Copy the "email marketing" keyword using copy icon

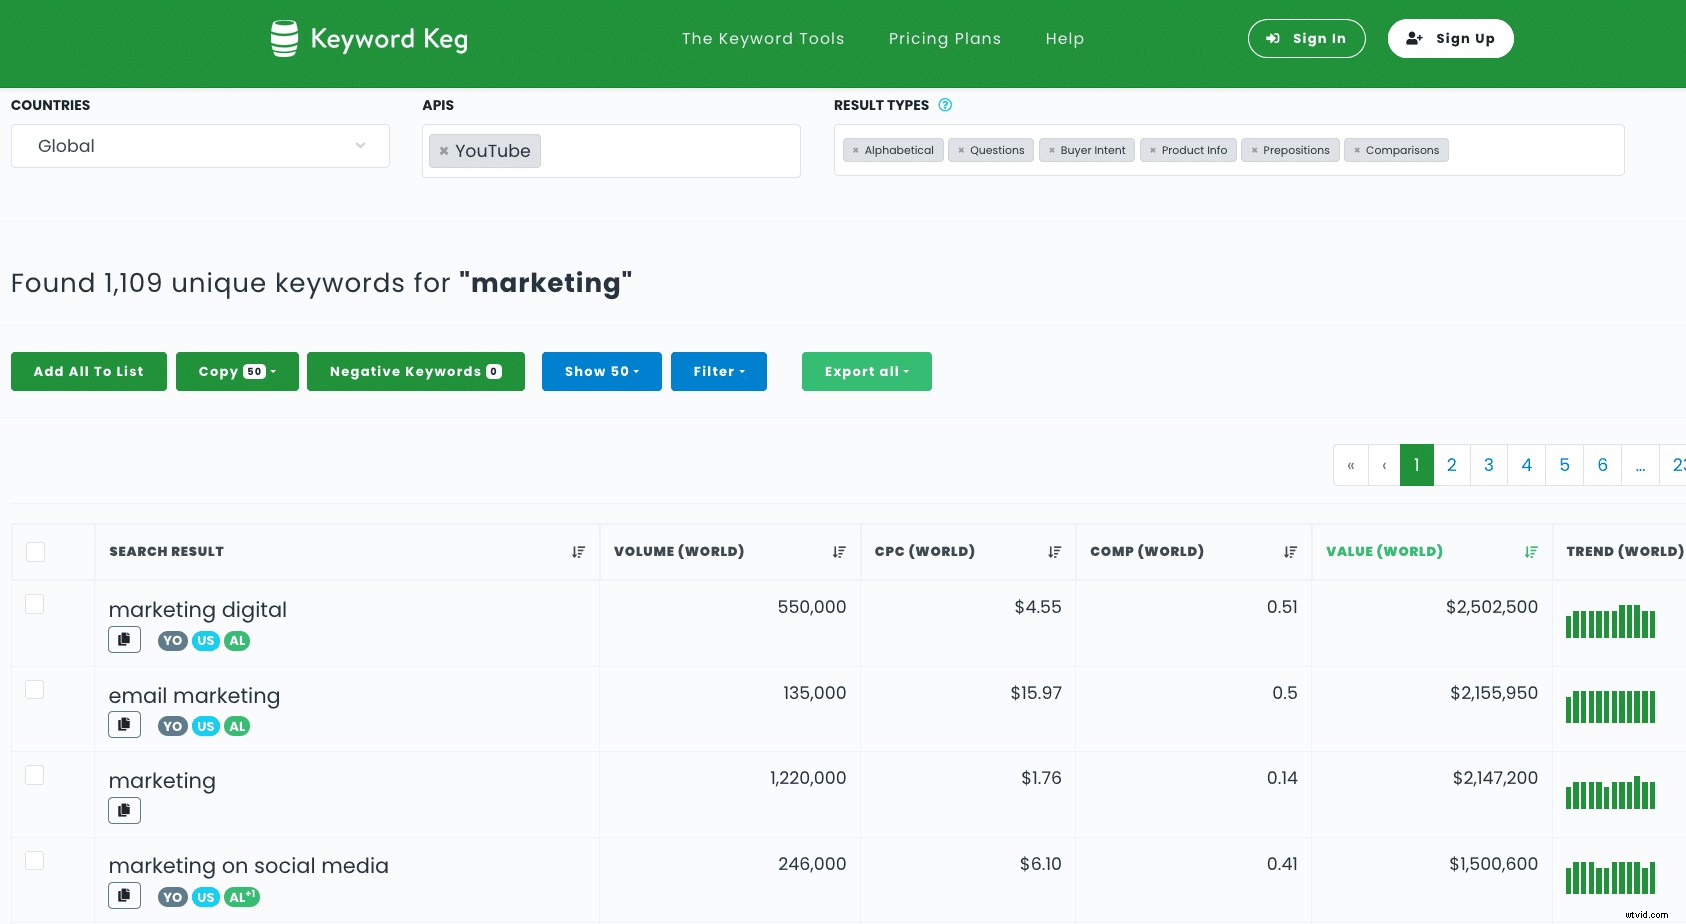point(124,724)
